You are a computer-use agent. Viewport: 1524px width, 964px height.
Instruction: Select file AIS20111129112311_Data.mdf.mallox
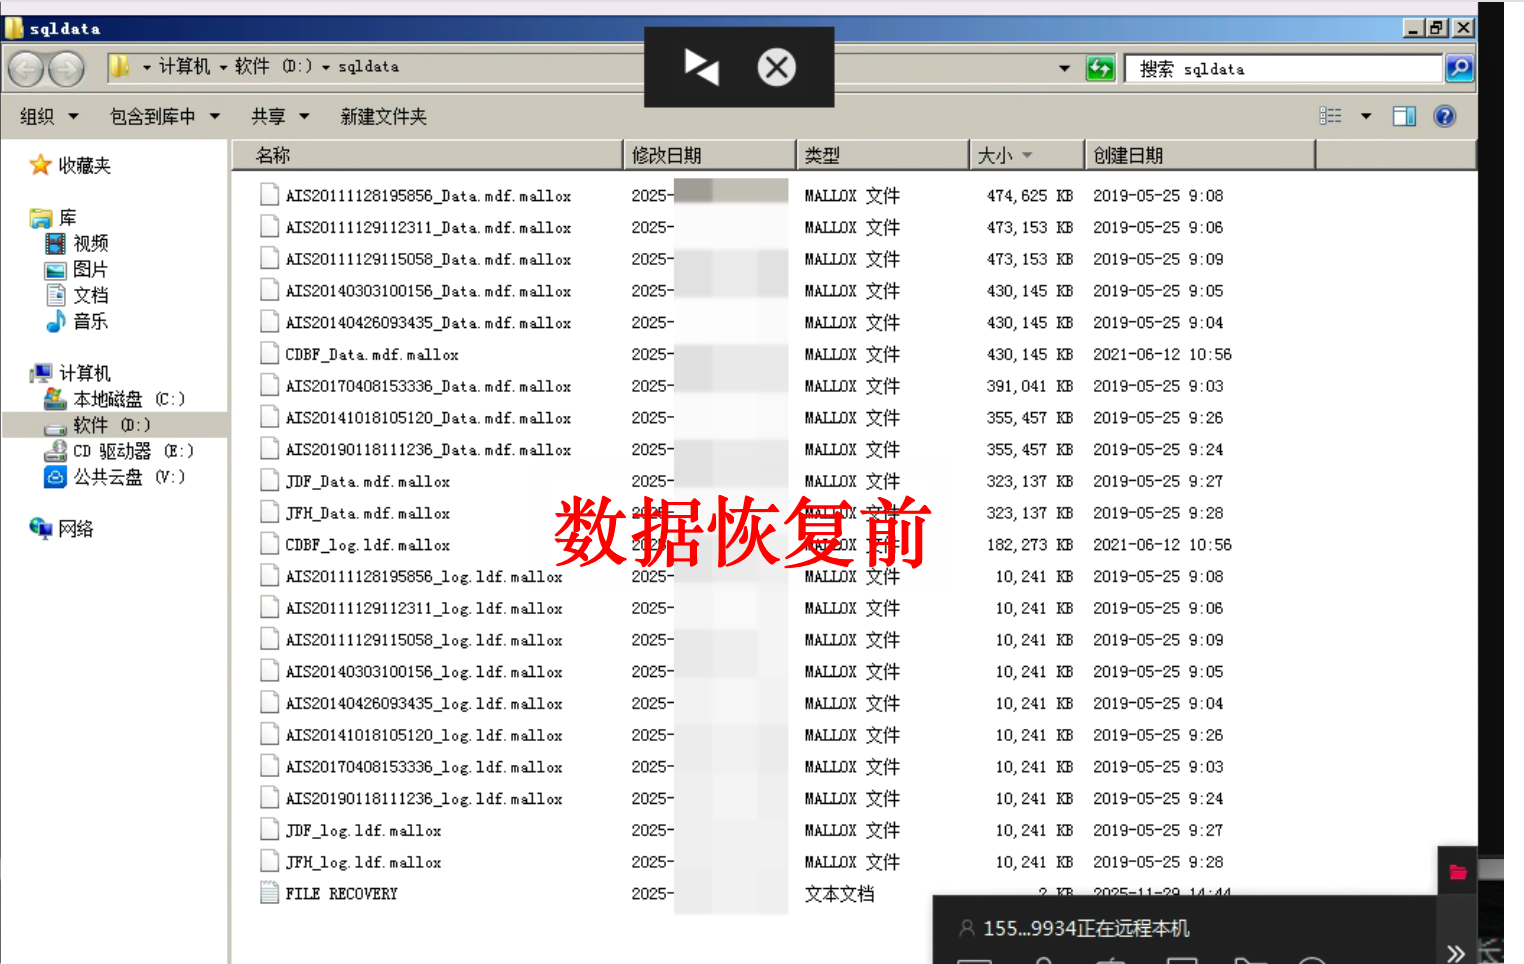click(x=428, y=228)
